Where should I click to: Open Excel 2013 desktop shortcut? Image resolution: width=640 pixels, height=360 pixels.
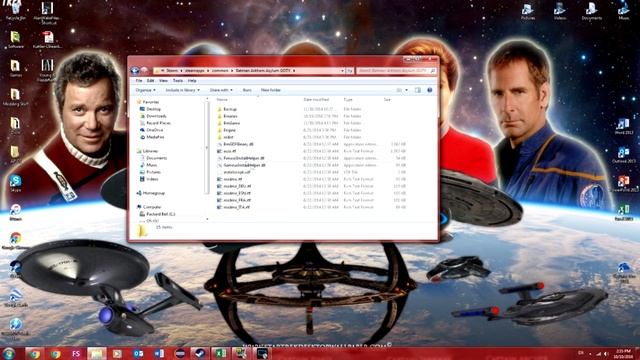(x=623, y=213)
